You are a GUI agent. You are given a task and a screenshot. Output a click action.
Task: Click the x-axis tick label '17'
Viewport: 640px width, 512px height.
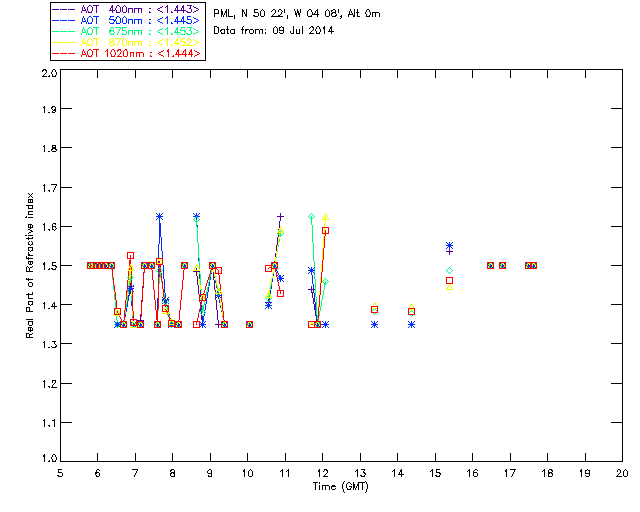[x=510, y=473]
